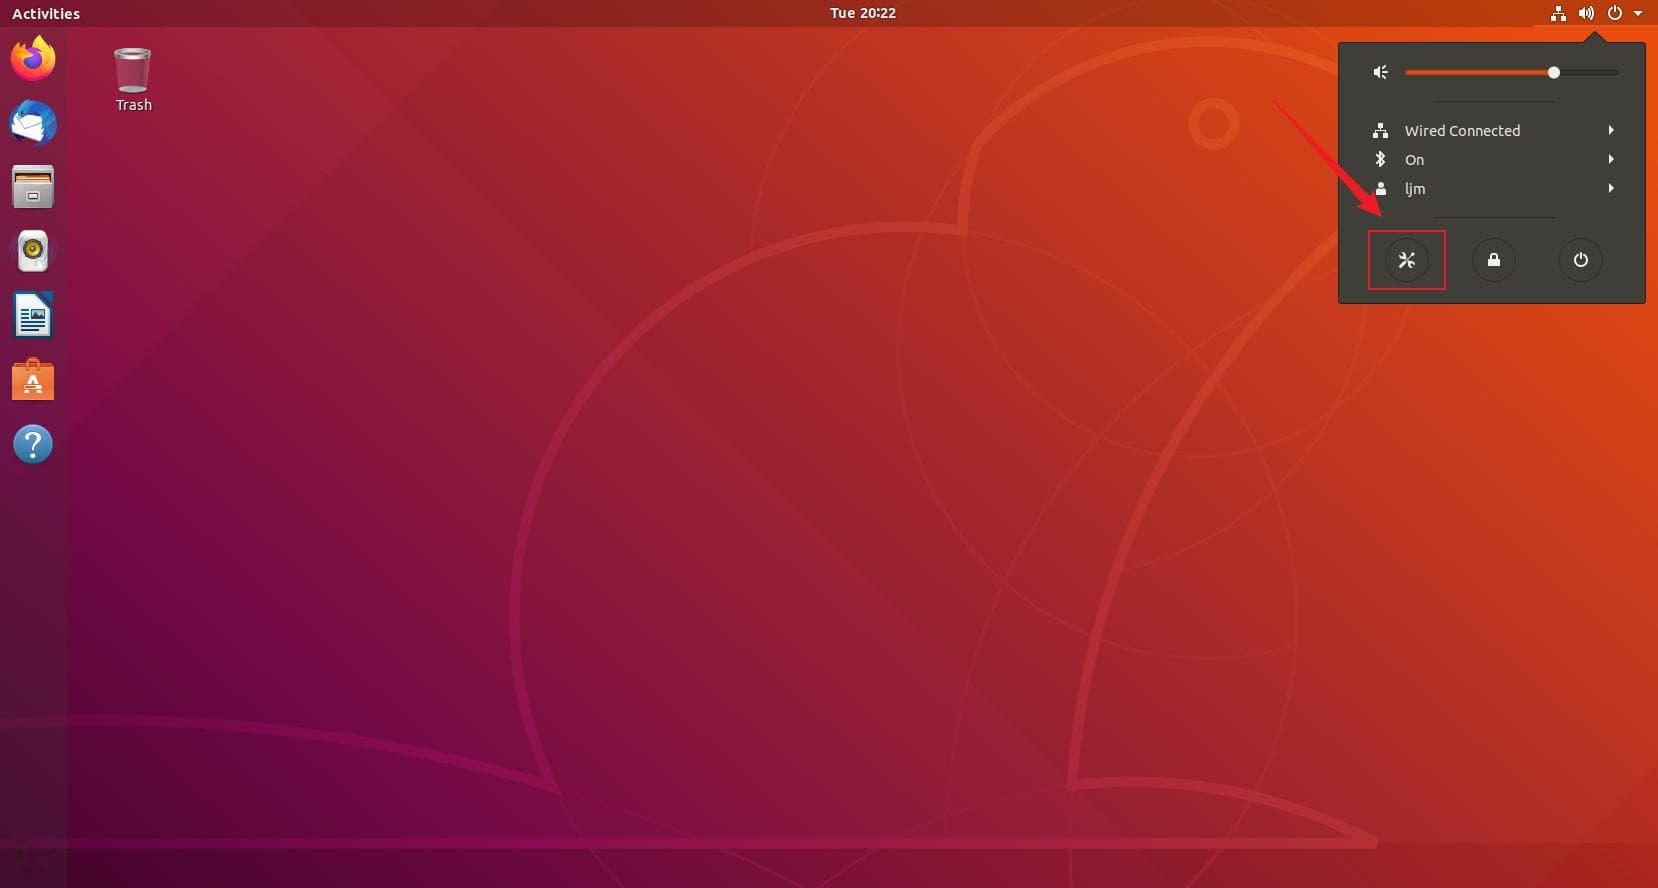This screenshot has height=888, width=1658.
Task: Set volume on the unfilled slider end
Action: [x=1590, y=72]
